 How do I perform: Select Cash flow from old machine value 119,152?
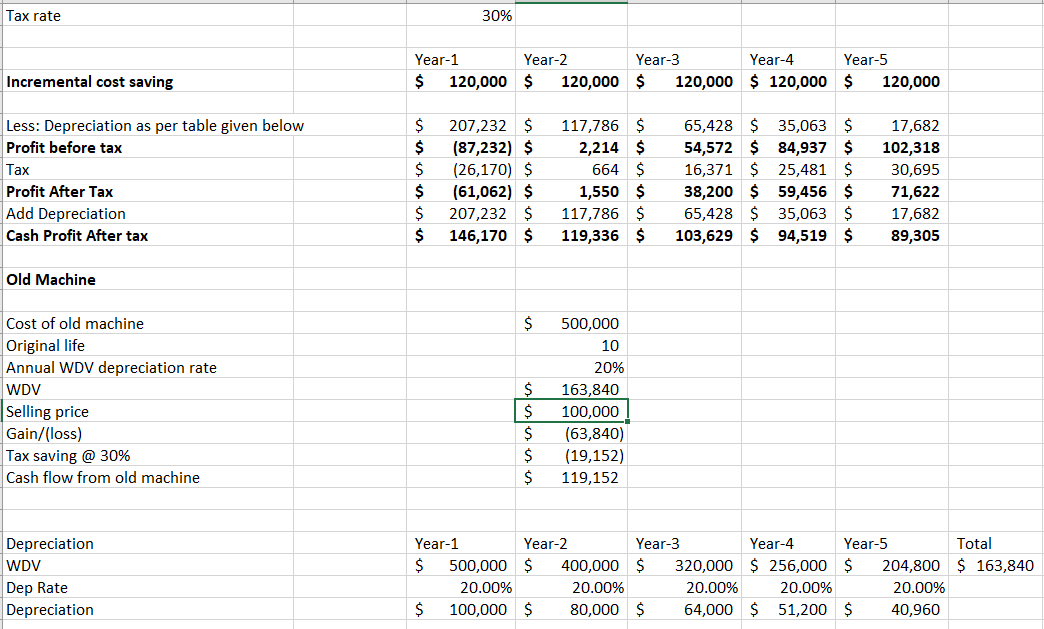572,478
